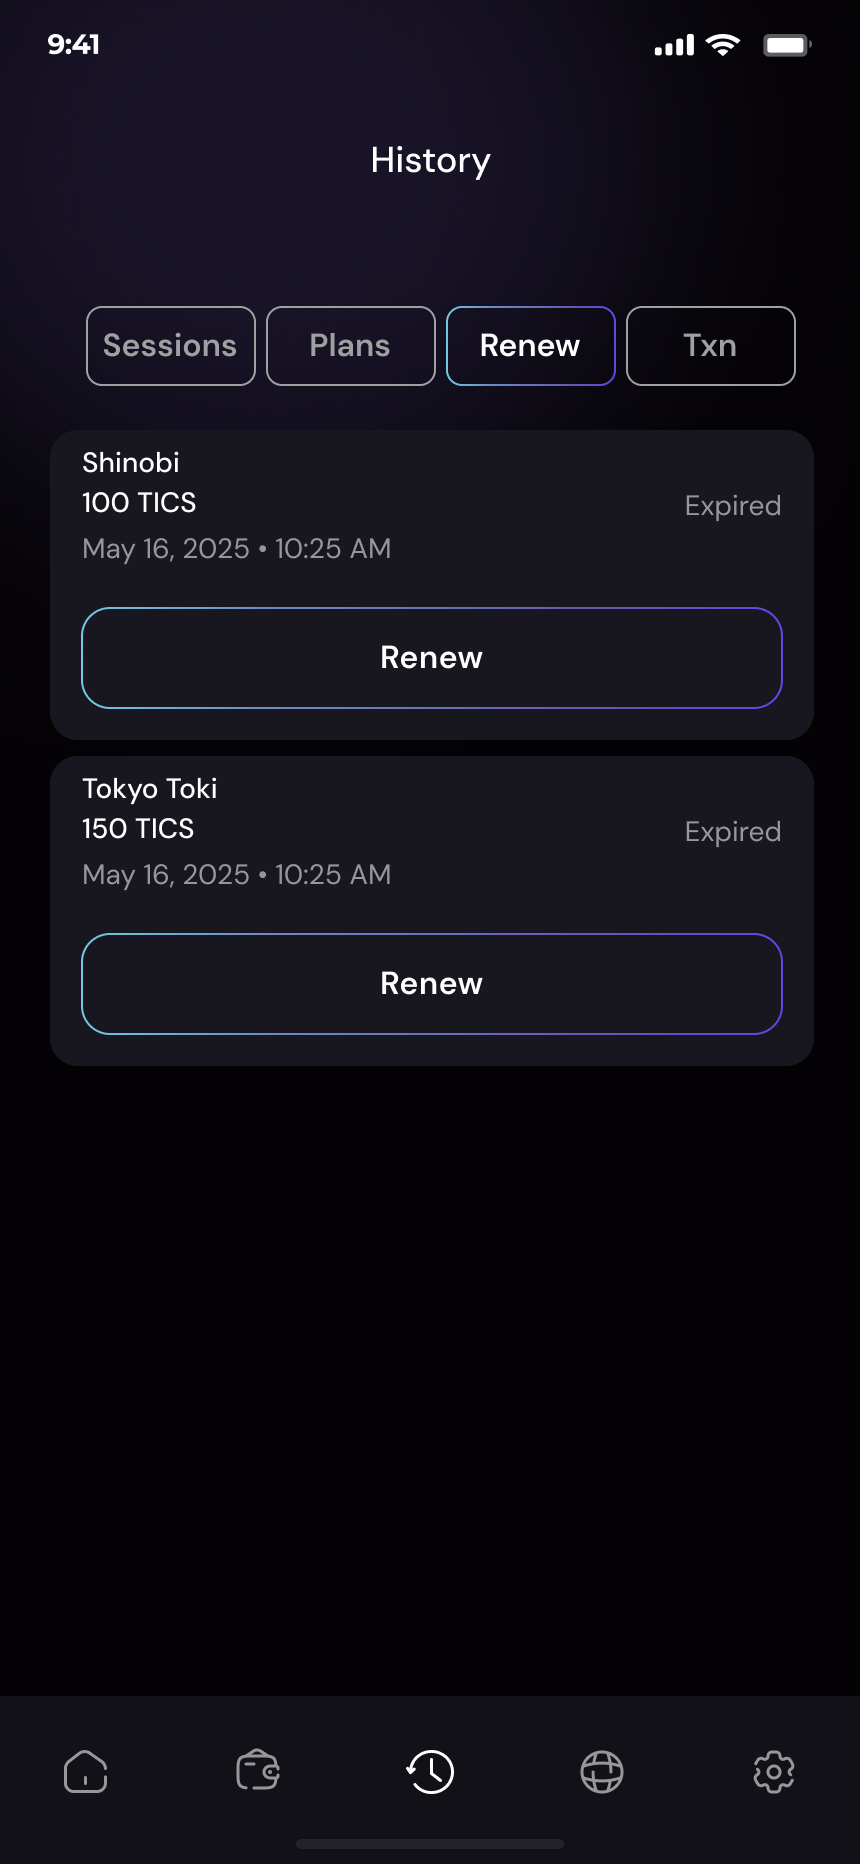Select the Tokyo Toki plan name
Screen dimensions: 860x1864
pyautogui.click(x=150, y=789)
